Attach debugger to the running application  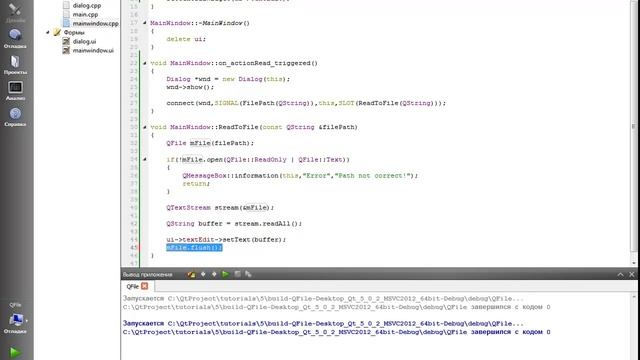[x=248, y=274]
